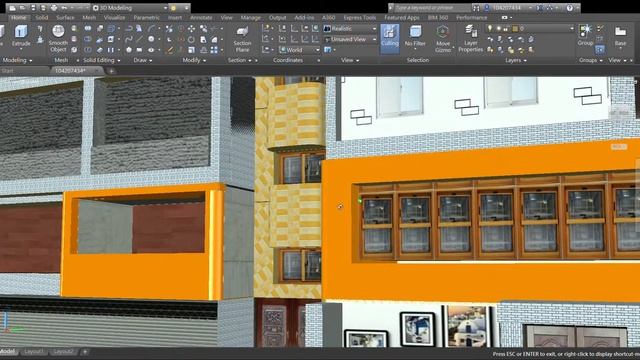Switch to the Layout1 tab
Image resolution: width=640 pixels, height=360 pixels.
[x=33, y=351]
